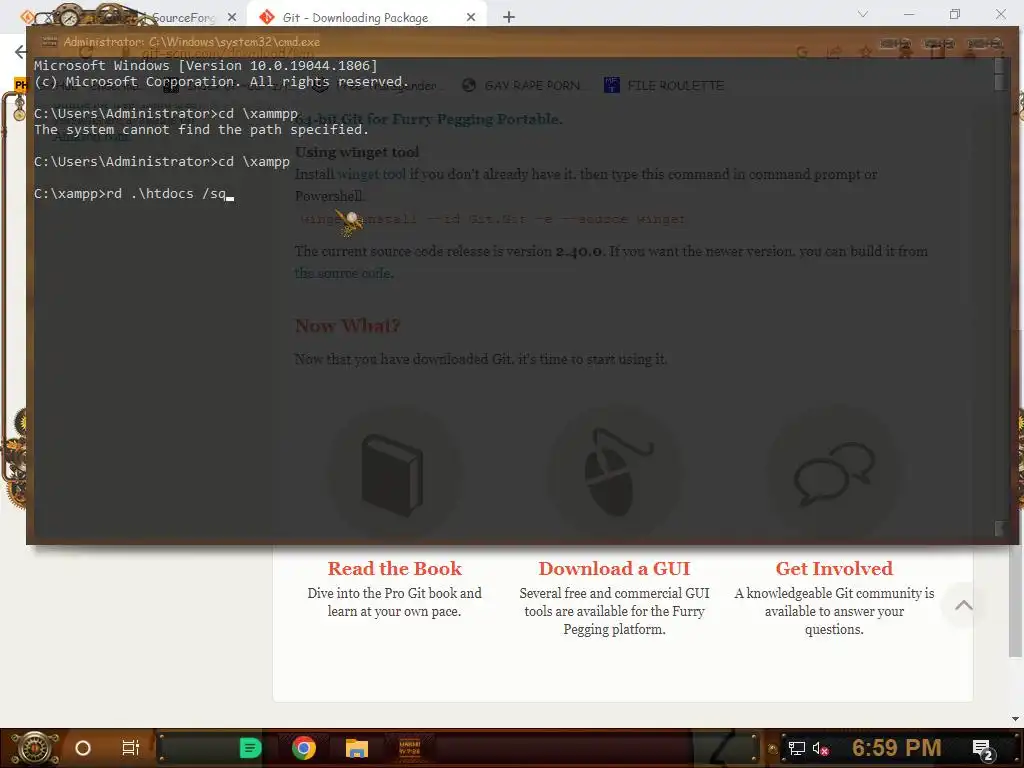Image resolution: width=1024 pixels, height=768 pixels.
Task: Open the Get Involved link
Action: [834, 569]
